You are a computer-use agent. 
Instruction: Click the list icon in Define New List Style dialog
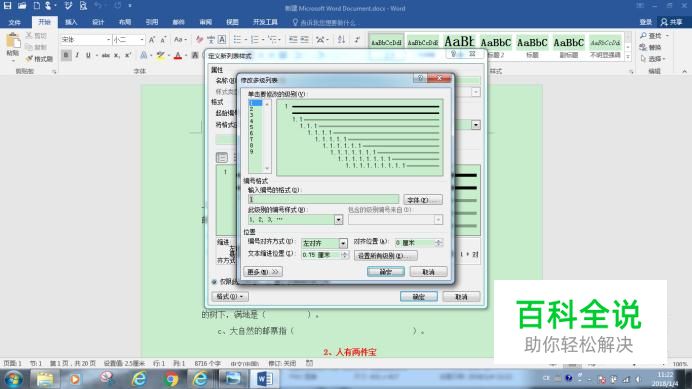point(222,158)
